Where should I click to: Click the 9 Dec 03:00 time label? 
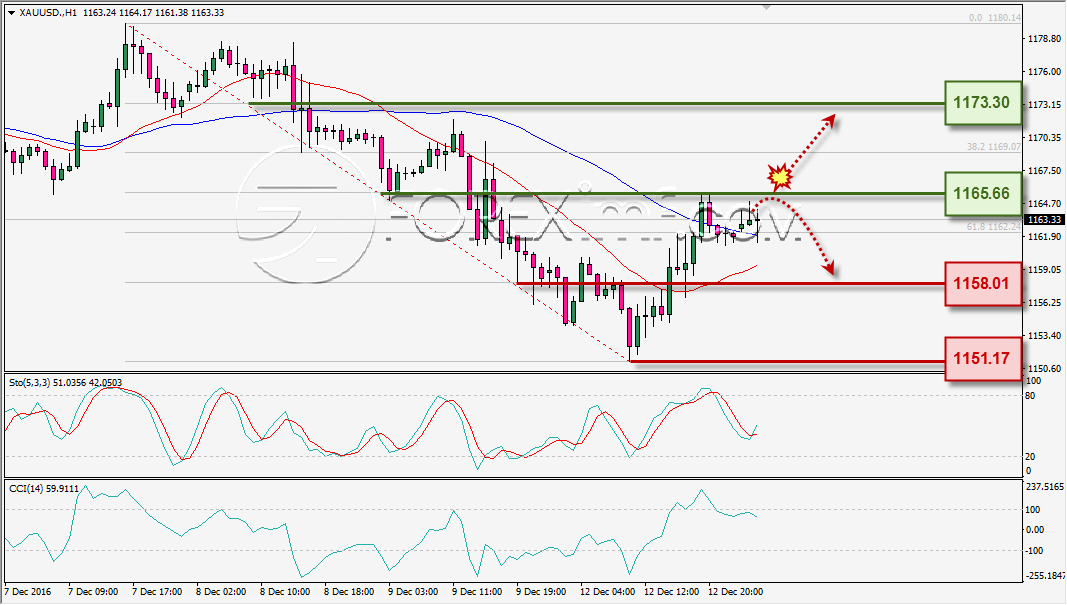tap(413, 592)
